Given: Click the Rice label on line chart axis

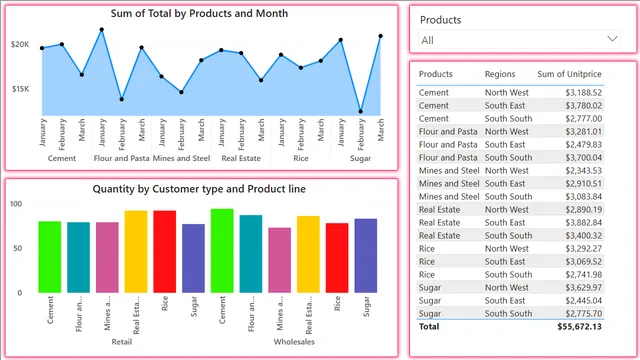Looking at the screenshot, I should tap(301, 158).
